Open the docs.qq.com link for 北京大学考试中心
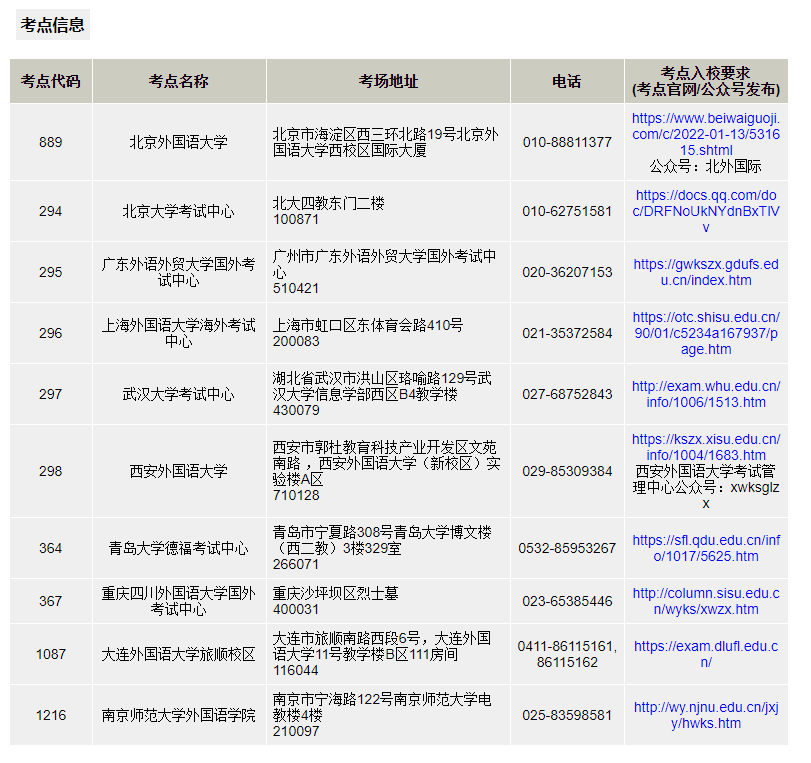811x763 pixels. click(x=706, y=211)
